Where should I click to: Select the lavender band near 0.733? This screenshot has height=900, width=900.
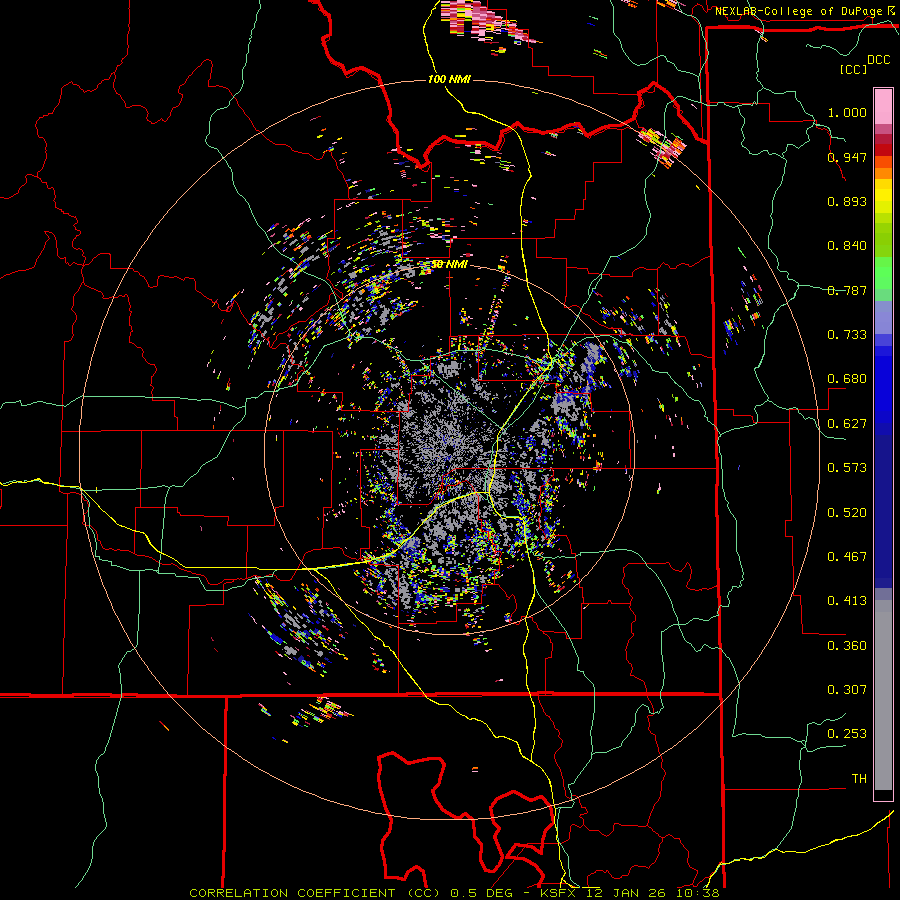(x=883, y=317)
